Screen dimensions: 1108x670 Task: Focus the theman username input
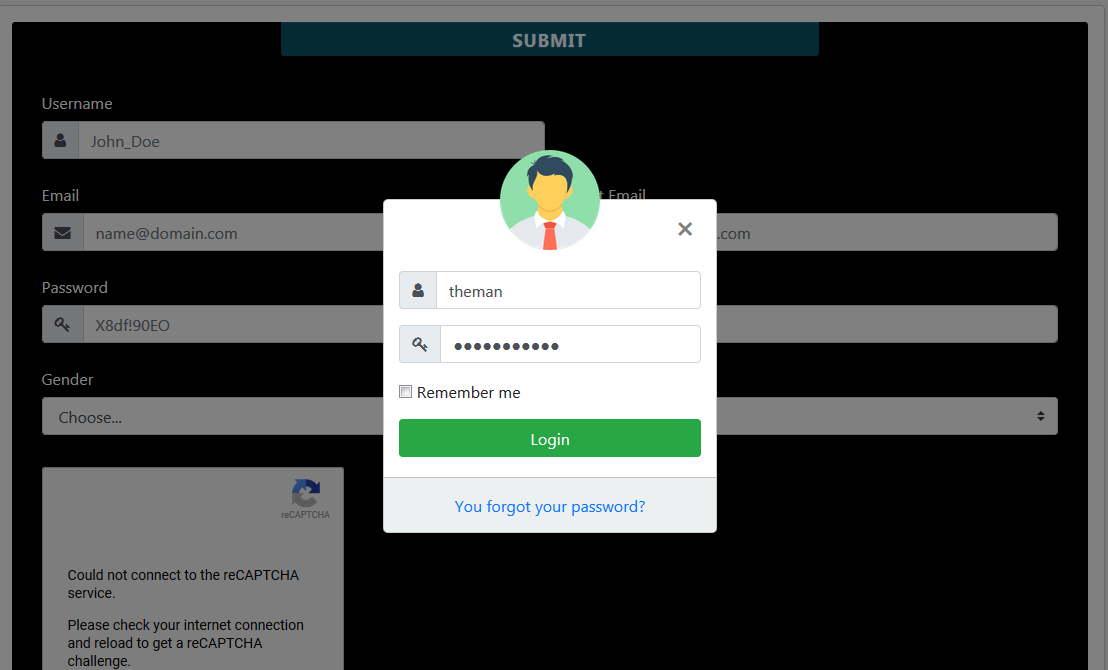pos(568,290)
